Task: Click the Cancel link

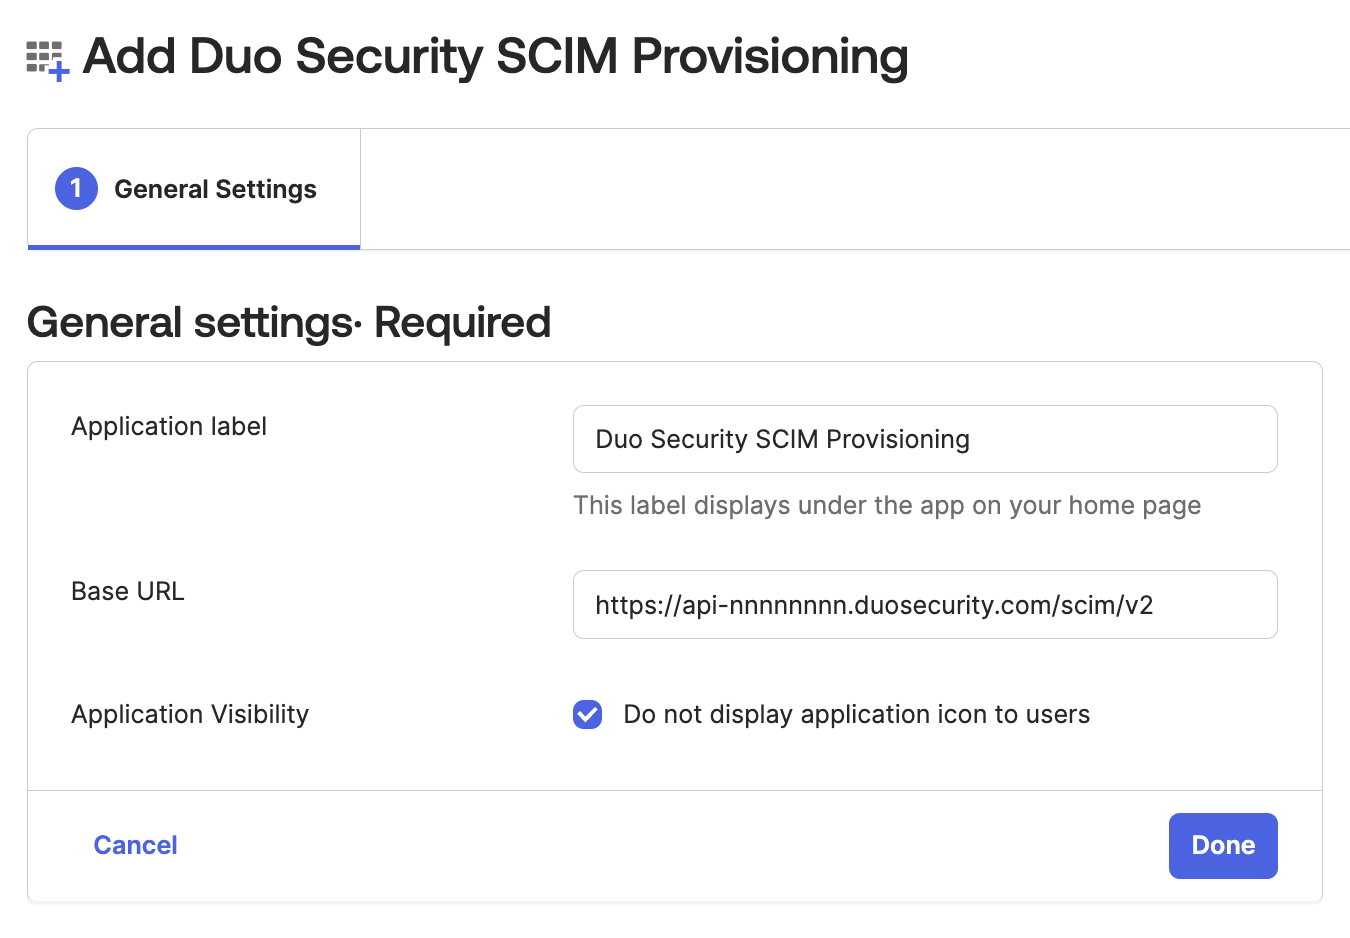Action: pos(135,845)
